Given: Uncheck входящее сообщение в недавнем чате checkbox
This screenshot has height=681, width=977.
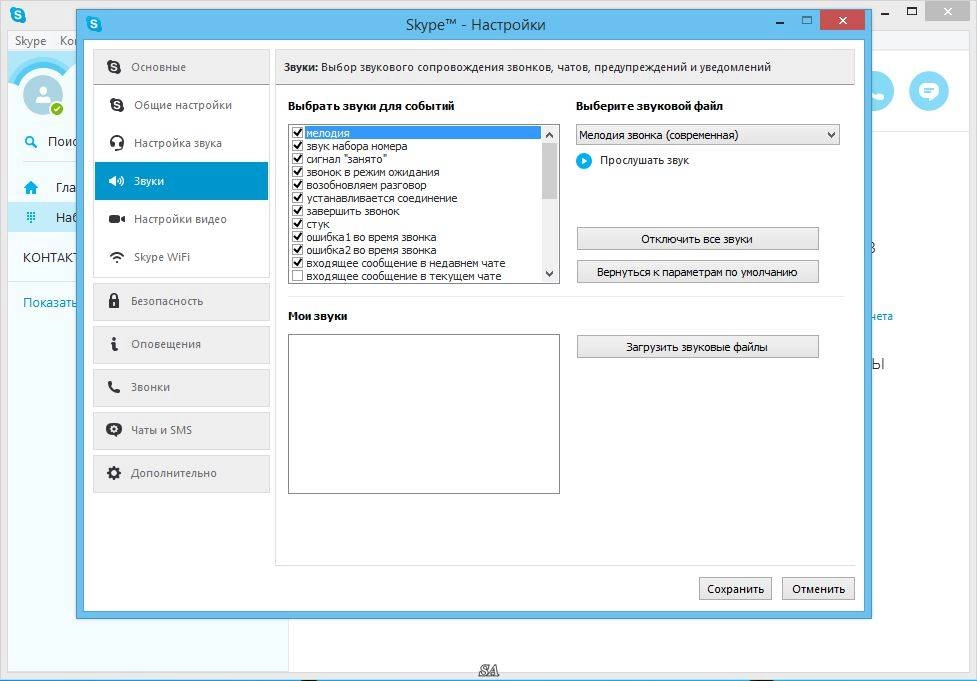Looking at the screenshot, I should point(298,263).
